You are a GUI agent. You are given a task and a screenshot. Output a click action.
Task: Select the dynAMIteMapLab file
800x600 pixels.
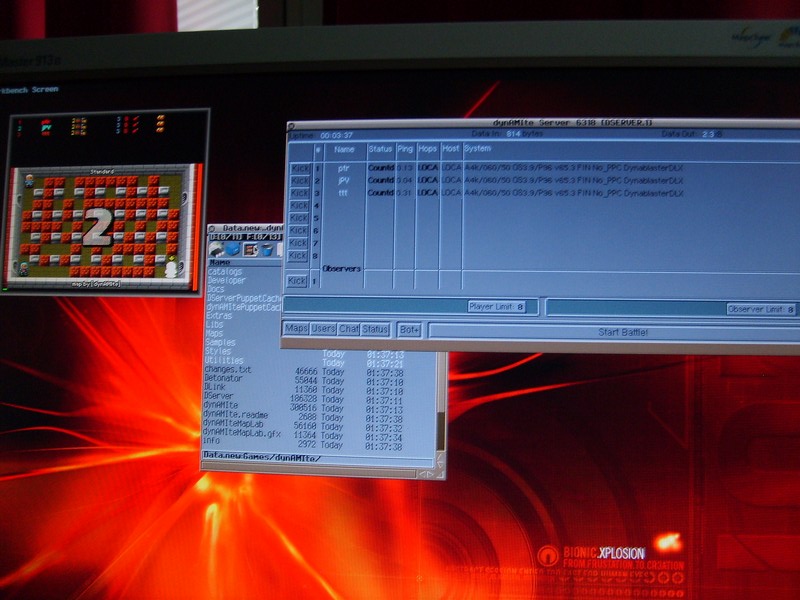point(234,423)
